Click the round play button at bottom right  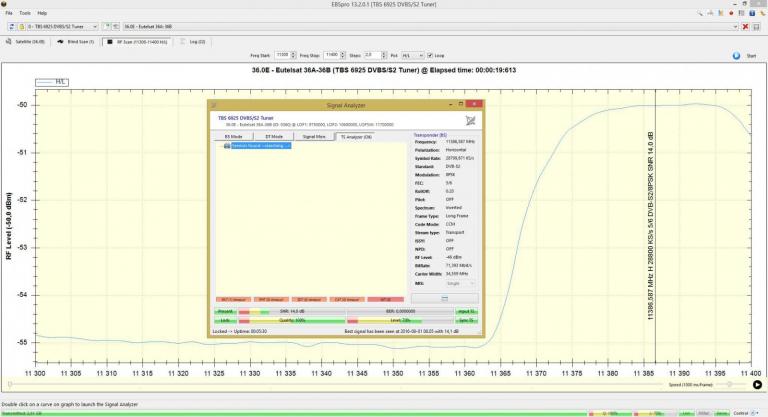tap(757, 384)
